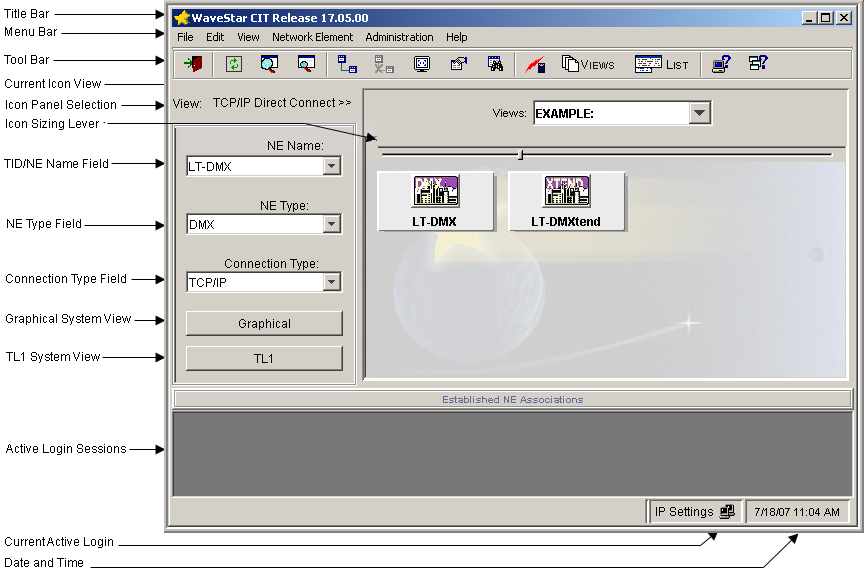The height and width of the screenshot is (576, 864).
Task: Open the Administration menu
Action: click(x=399, y=37)
